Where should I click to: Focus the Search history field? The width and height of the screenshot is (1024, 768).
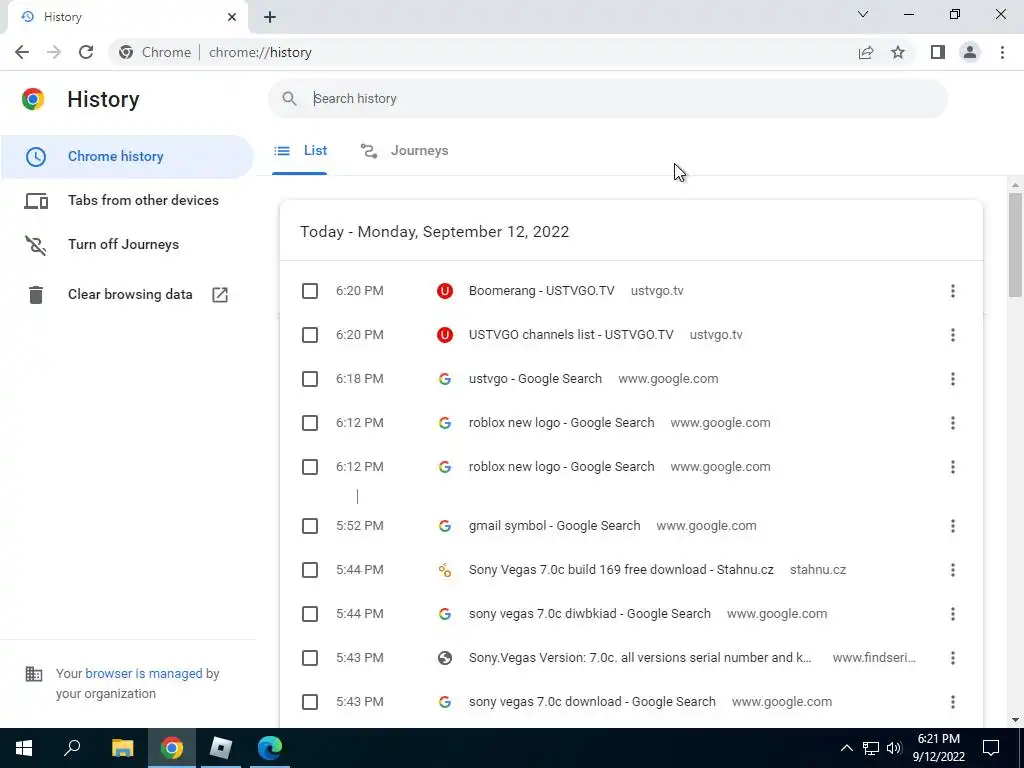607,99
